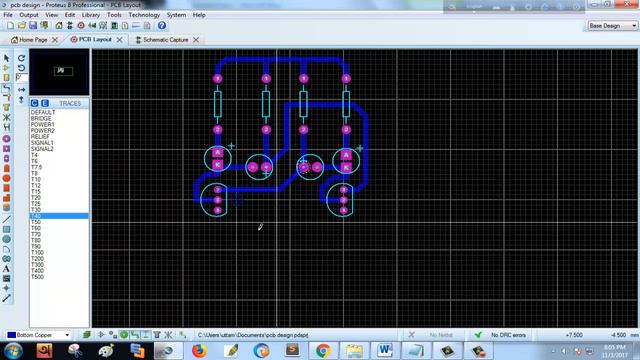The image size is (640, 360).
Task: Open the Output menu
Action: 29,15
